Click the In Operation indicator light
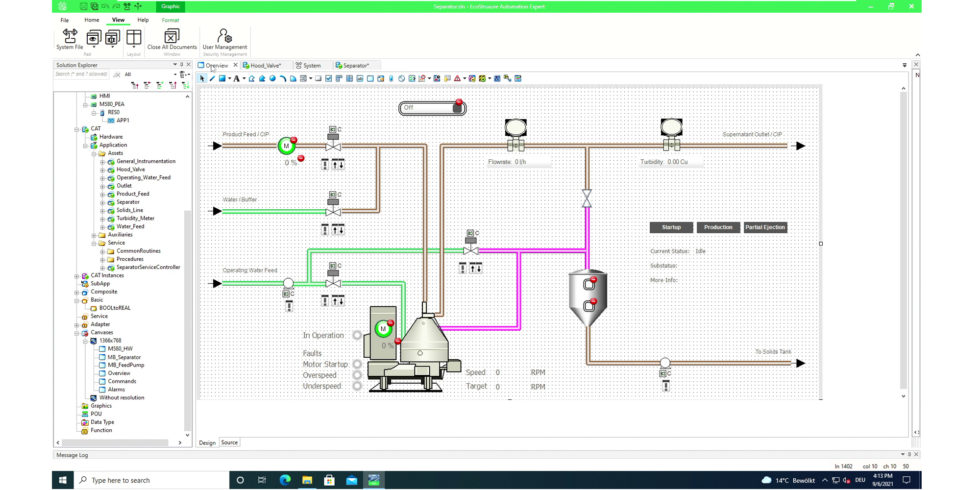 pos(357,336)
